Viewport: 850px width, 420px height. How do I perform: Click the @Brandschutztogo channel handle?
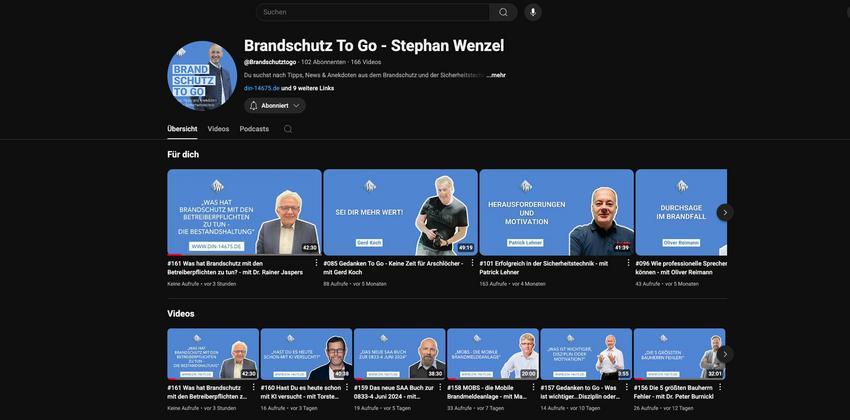click(270, 62)
